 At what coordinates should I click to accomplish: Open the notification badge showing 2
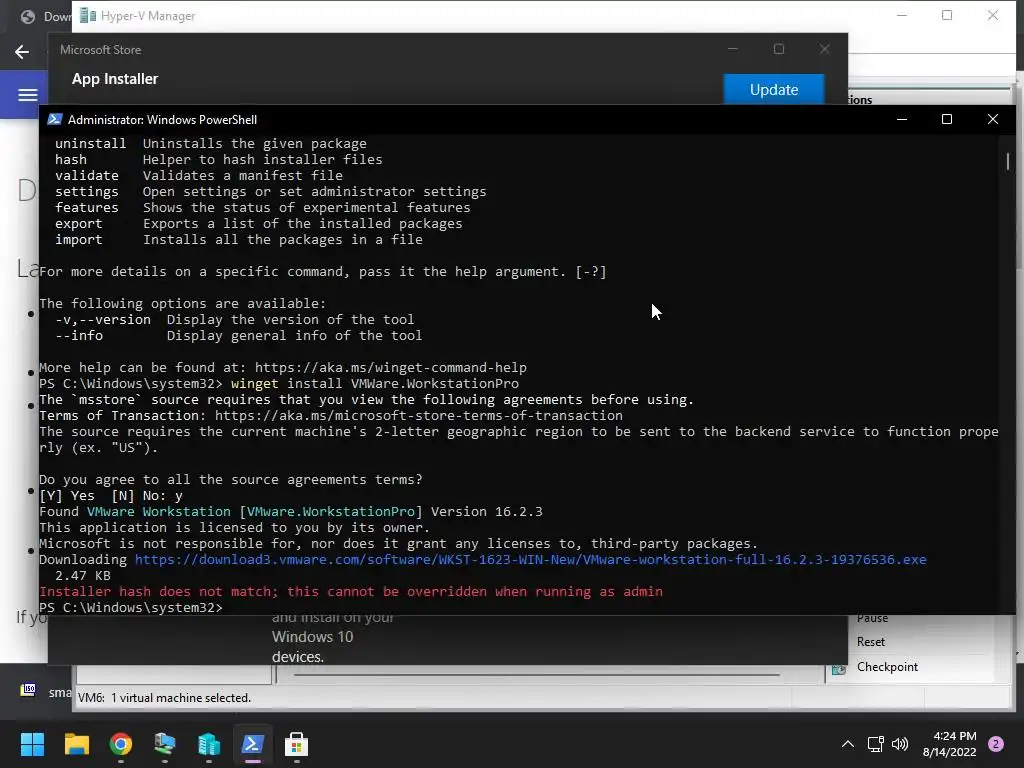996,744
